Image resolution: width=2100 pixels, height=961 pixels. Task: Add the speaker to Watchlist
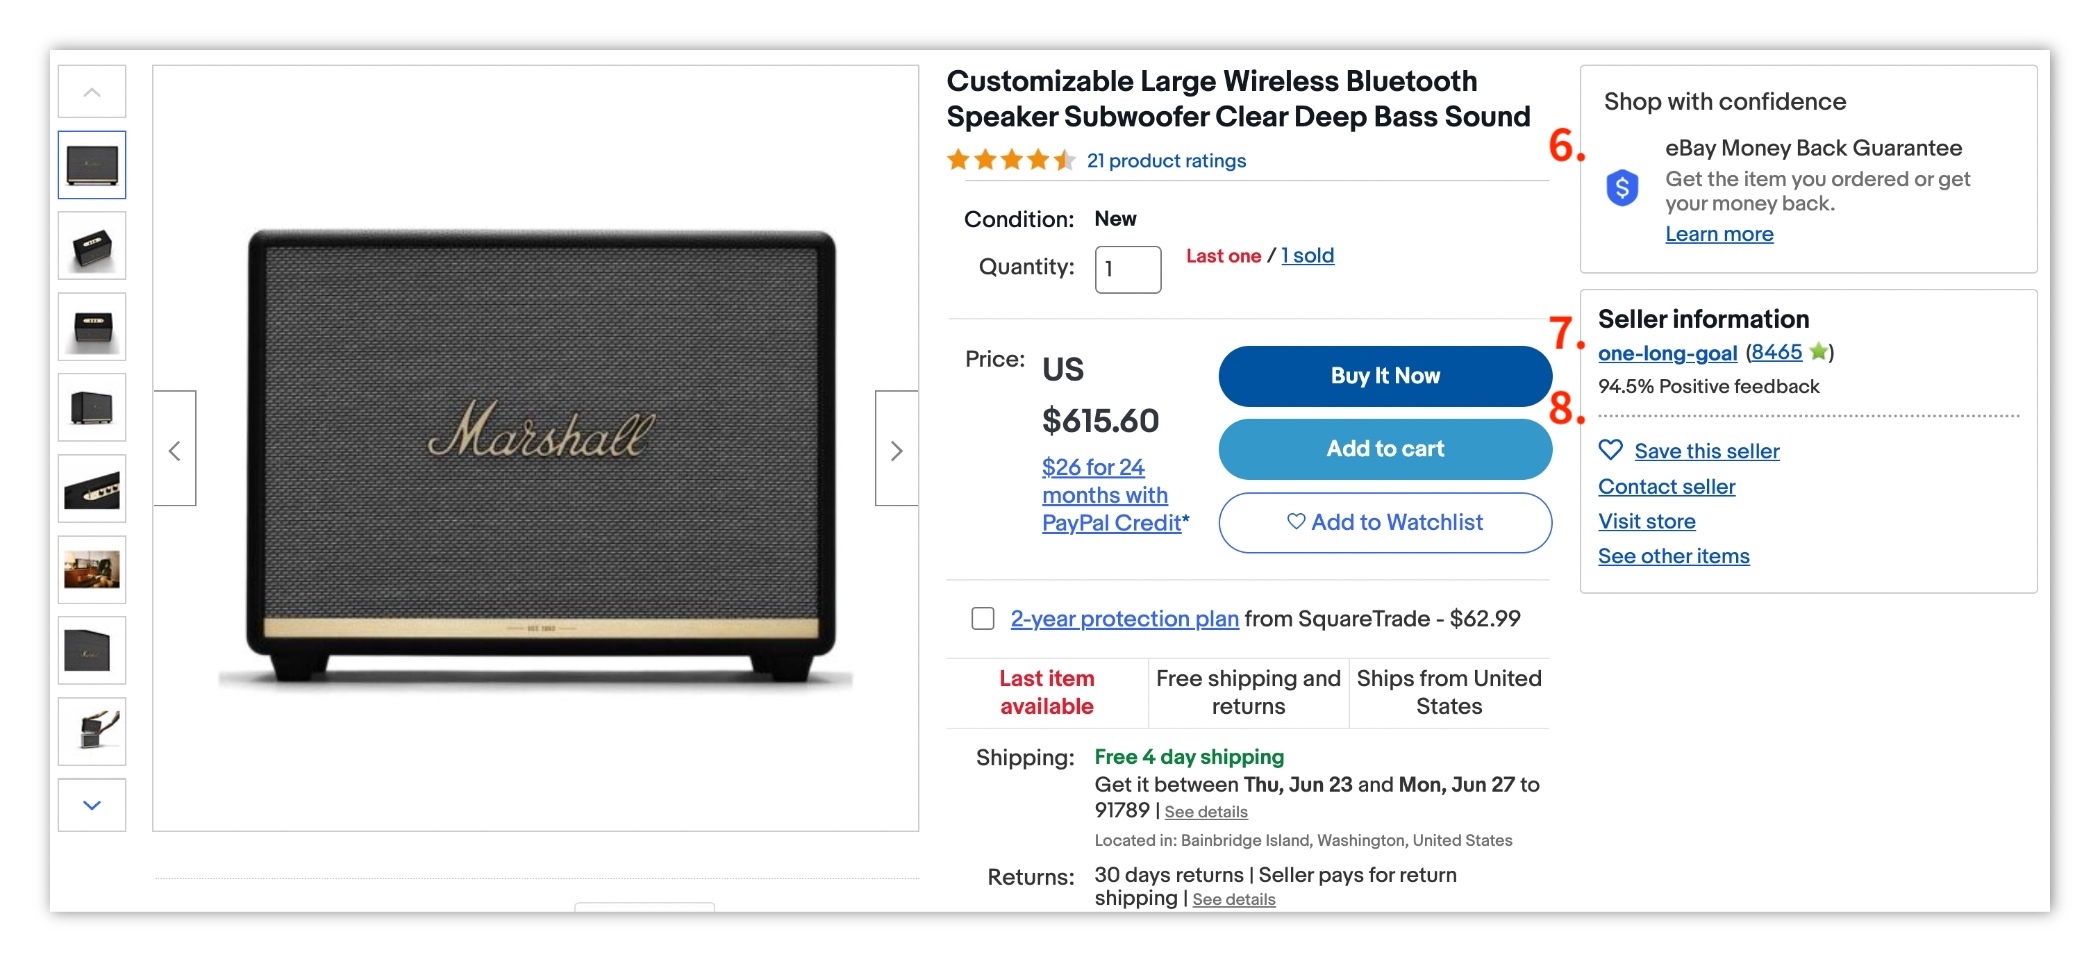1384,522
